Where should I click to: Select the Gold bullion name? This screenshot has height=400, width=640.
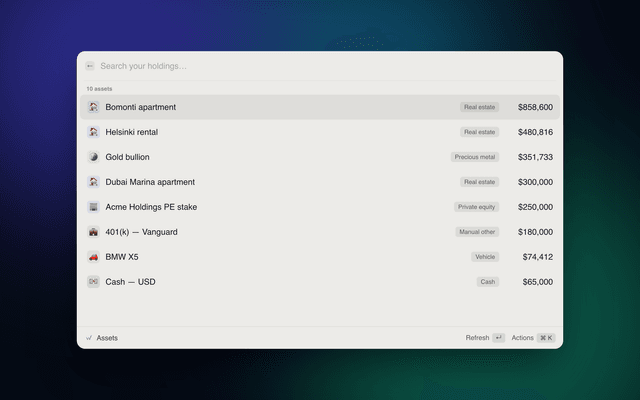pos(127,157)
